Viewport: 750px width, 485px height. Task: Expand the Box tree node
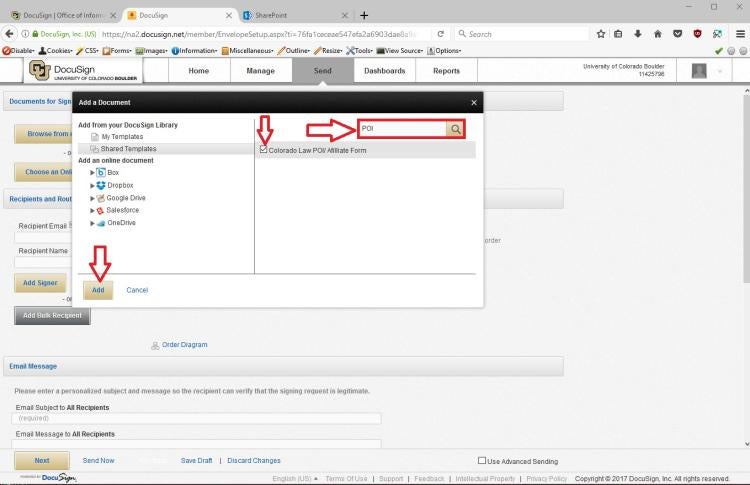click(x=92, y=173)
